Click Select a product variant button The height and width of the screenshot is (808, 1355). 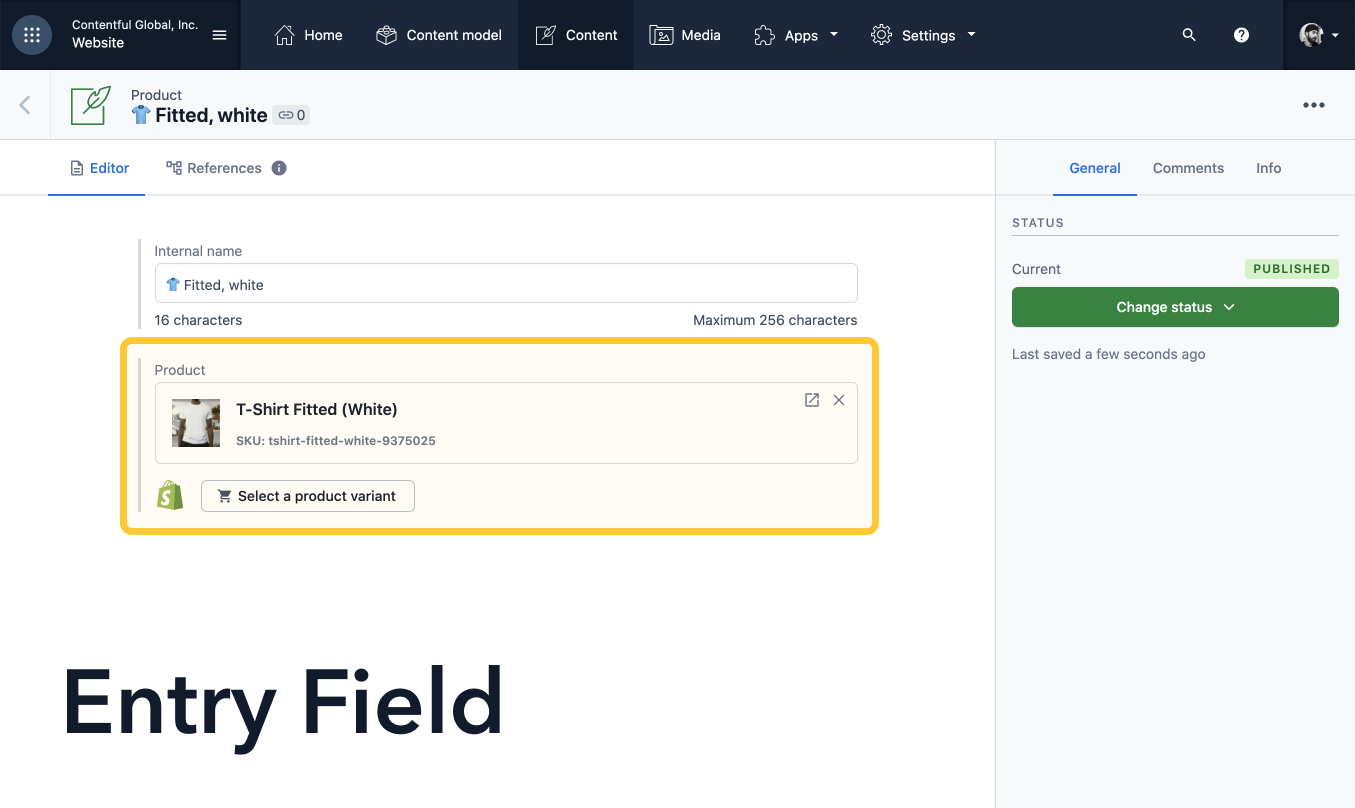coord(308,496)
